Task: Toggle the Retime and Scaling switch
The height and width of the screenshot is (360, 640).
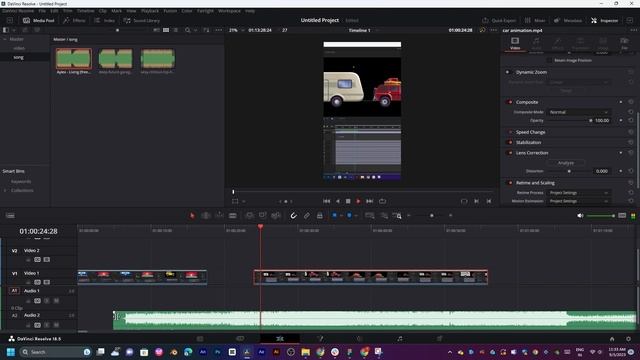Action: [510, 183]
